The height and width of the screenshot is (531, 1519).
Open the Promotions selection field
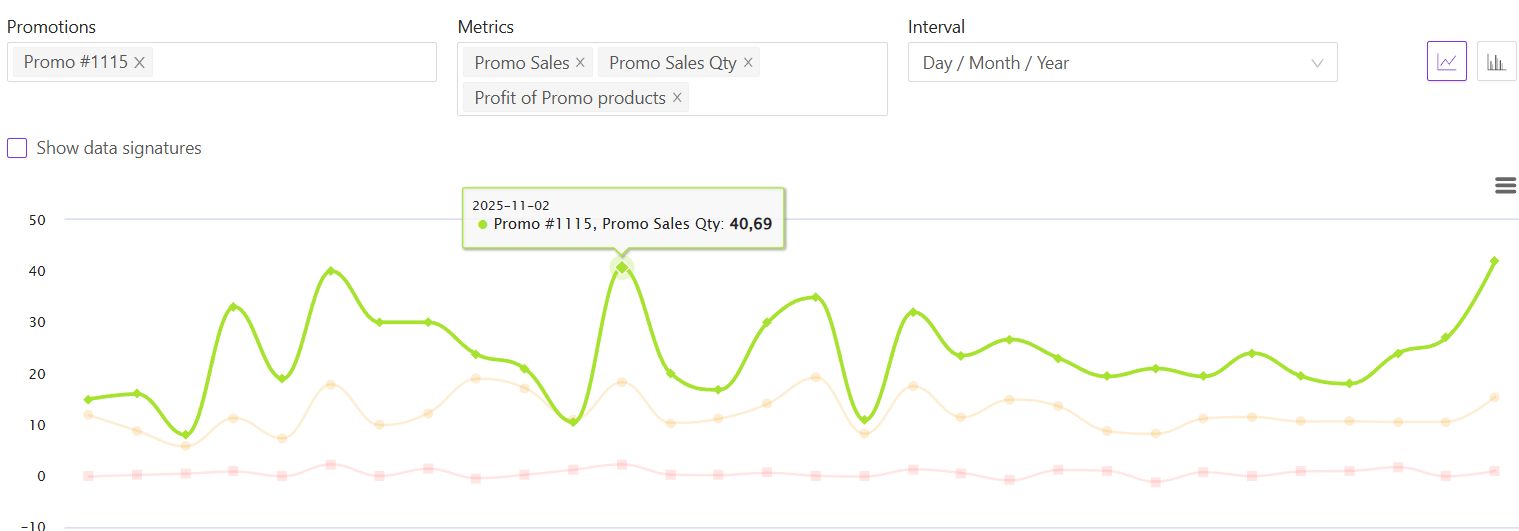click(x=290, y=62)
